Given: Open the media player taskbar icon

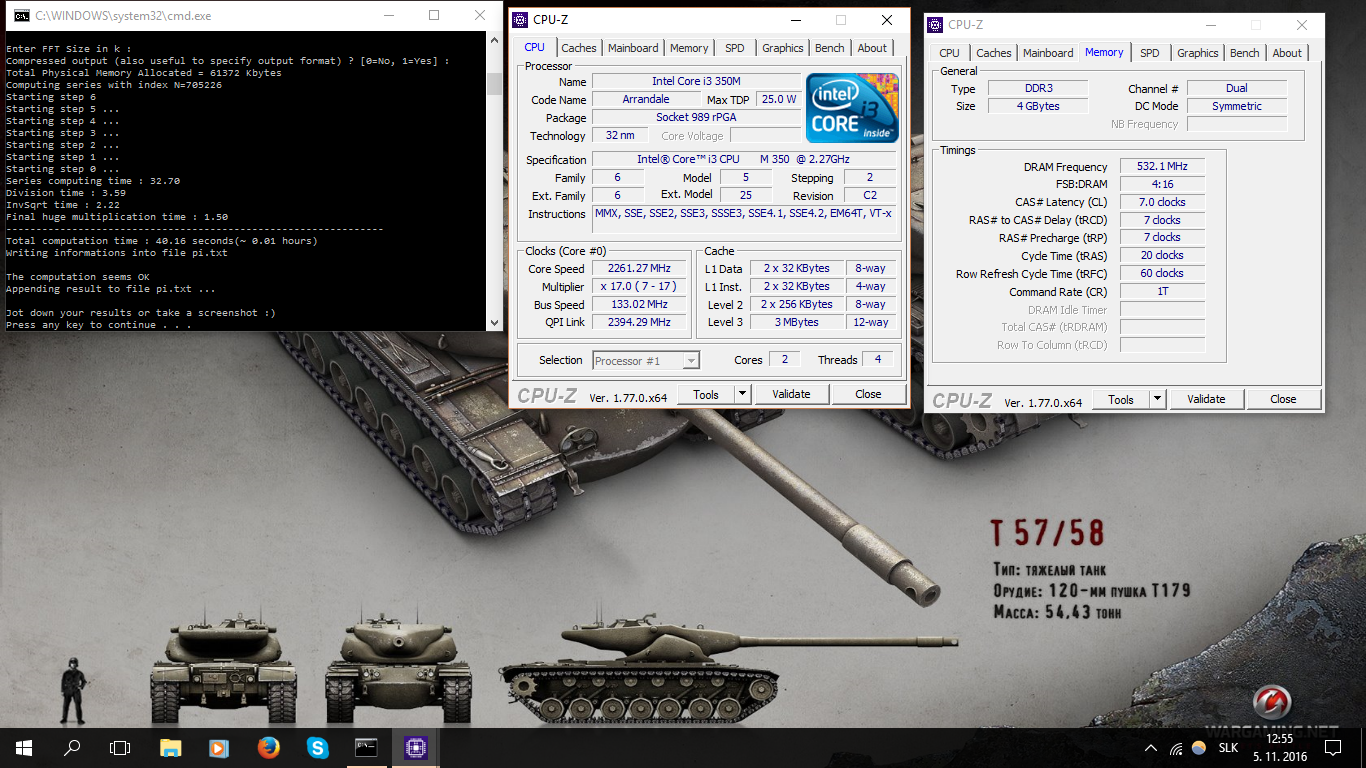Looking at the screenshot, I should click(x=219, y=748).
